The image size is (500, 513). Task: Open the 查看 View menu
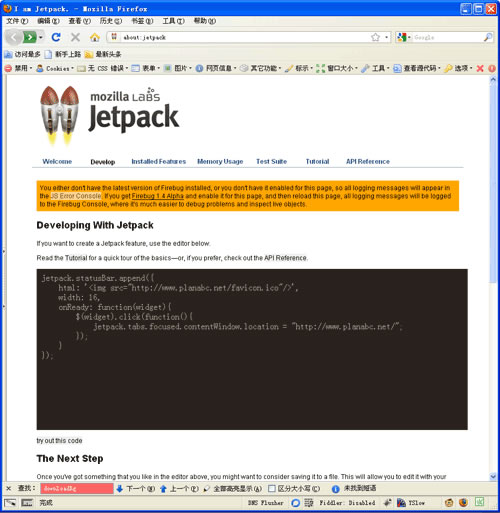(79, 21)
